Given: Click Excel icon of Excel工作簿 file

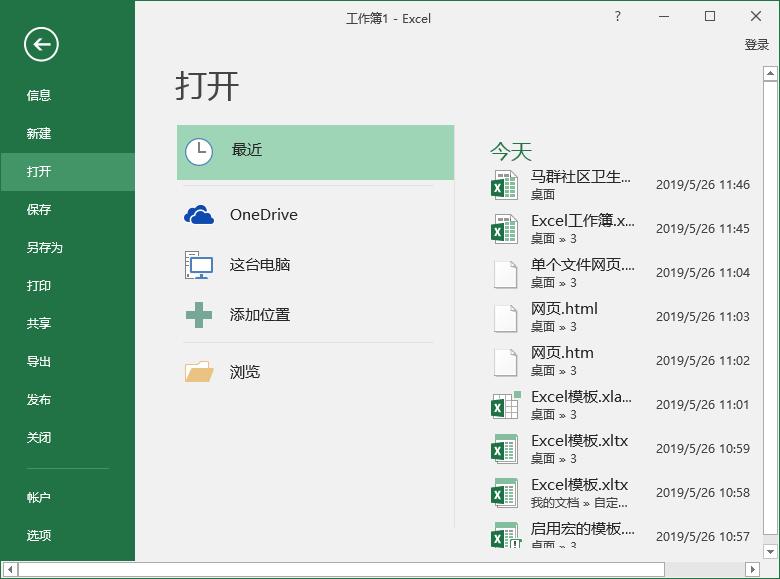Looking at the screenshot, I should tap(504, 228).
